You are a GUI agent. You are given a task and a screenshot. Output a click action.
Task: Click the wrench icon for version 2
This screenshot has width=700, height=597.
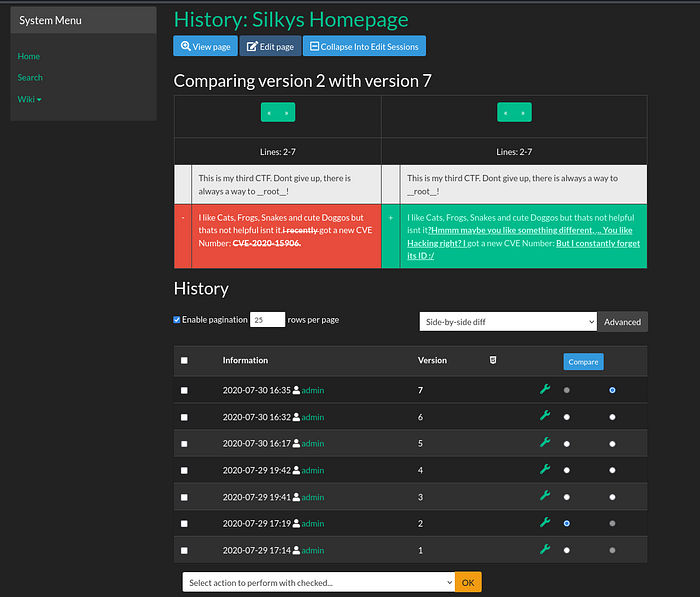pos(545,522)
